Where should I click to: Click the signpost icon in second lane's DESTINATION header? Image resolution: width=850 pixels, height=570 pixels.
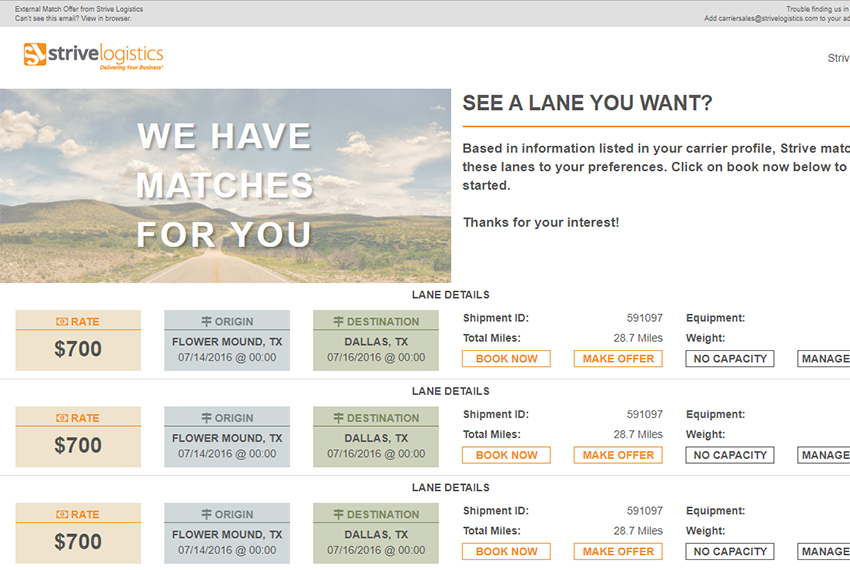click(x=338, y=418)
